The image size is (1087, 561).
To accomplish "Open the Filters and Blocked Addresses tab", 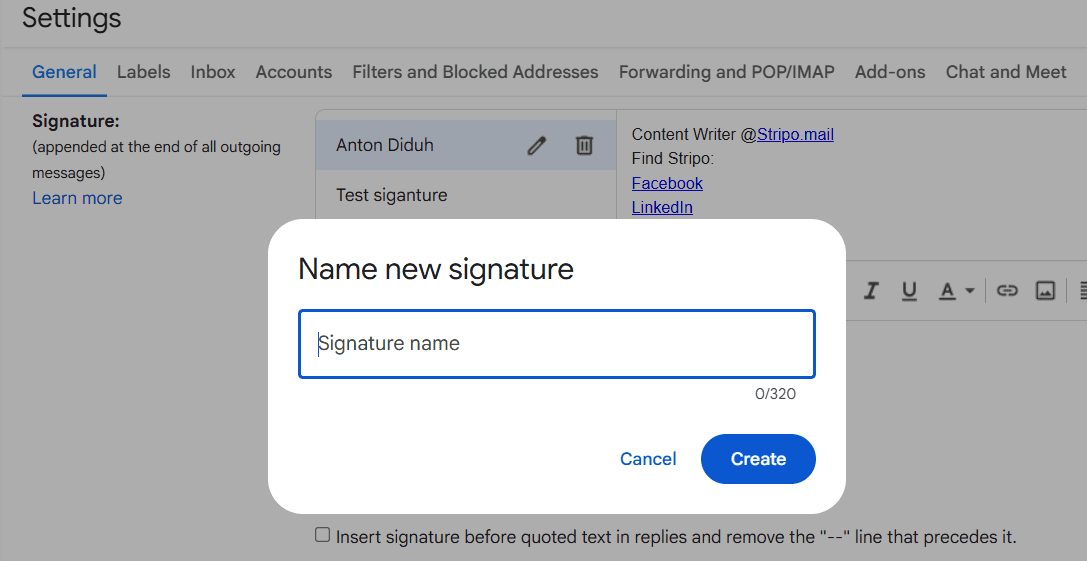I will 475,72.
